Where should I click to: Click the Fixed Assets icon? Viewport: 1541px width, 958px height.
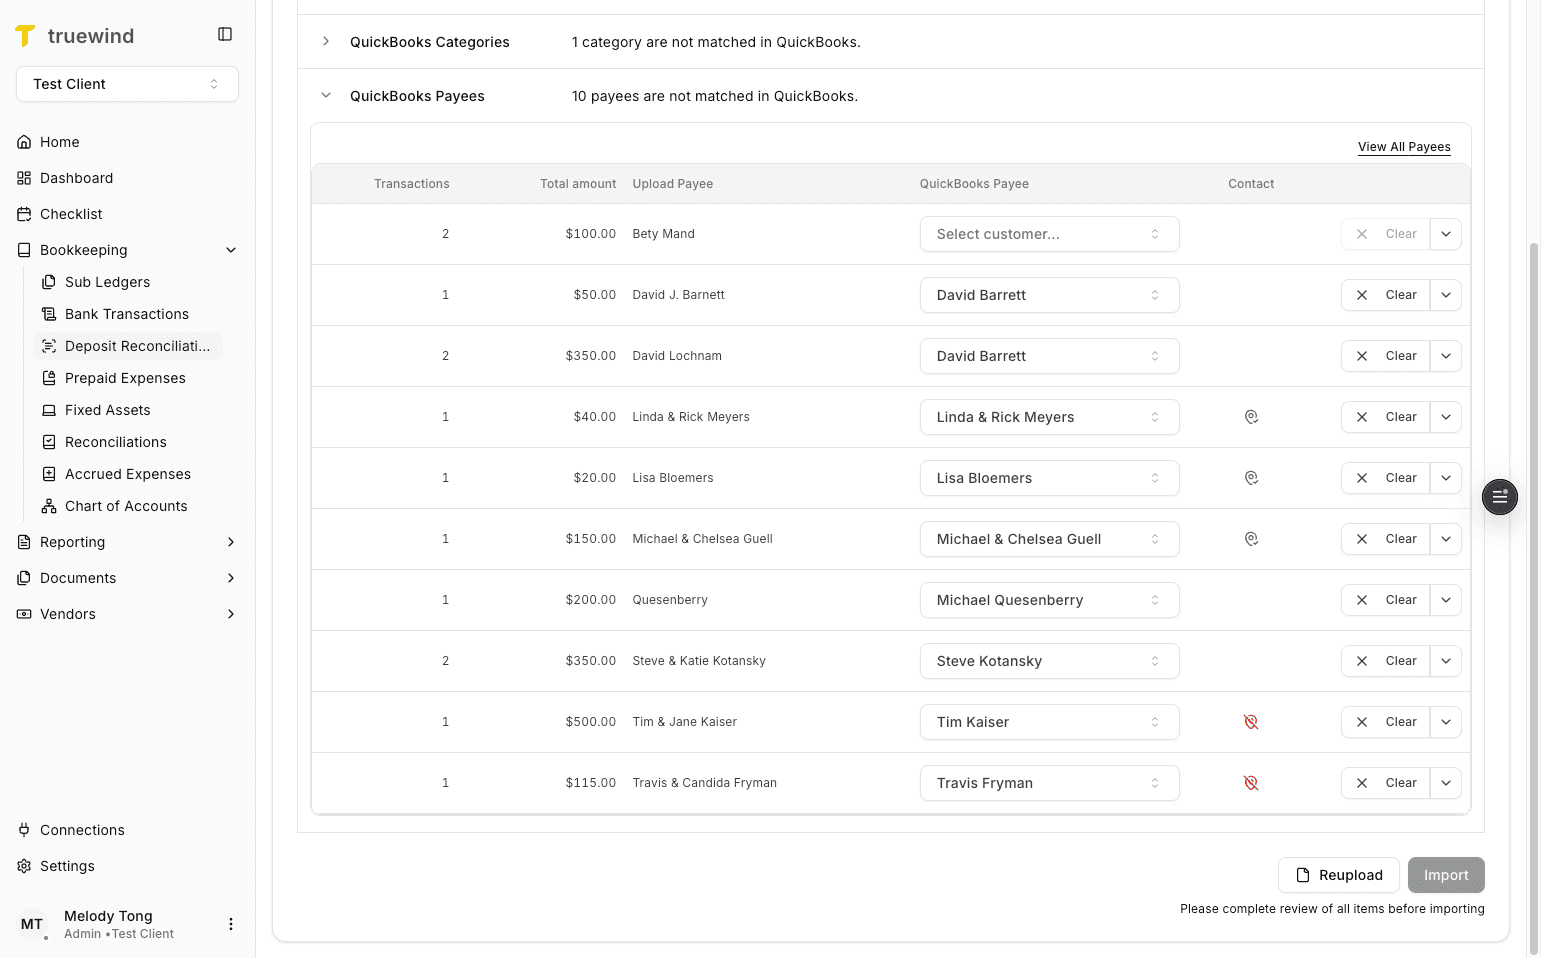(x=48, y=410)
